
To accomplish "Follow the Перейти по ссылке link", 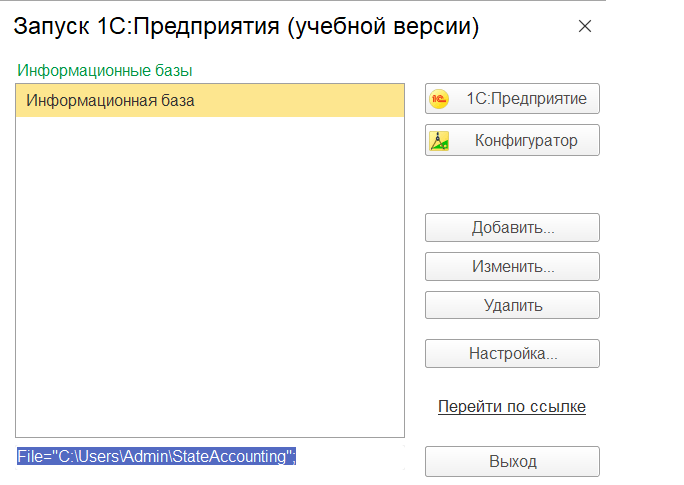I will (x=512, y=406).
